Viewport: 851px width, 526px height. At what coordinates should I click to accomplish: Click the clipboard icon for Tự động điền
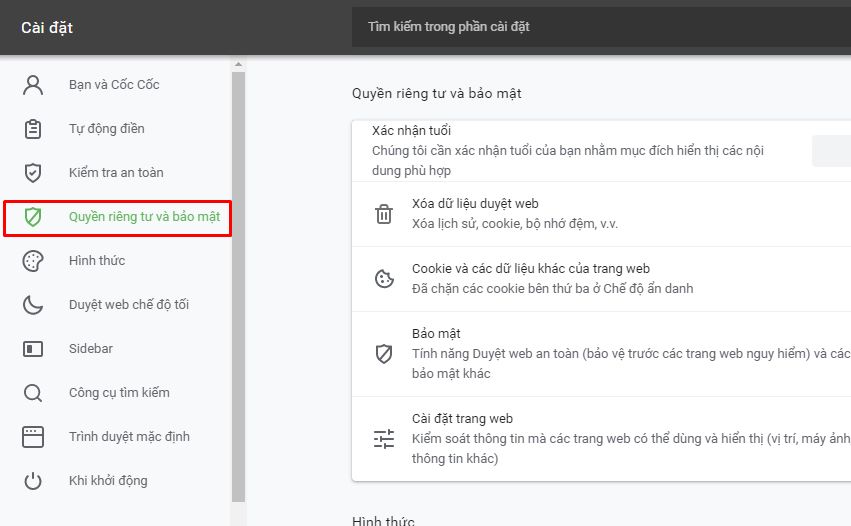(33, 129)
